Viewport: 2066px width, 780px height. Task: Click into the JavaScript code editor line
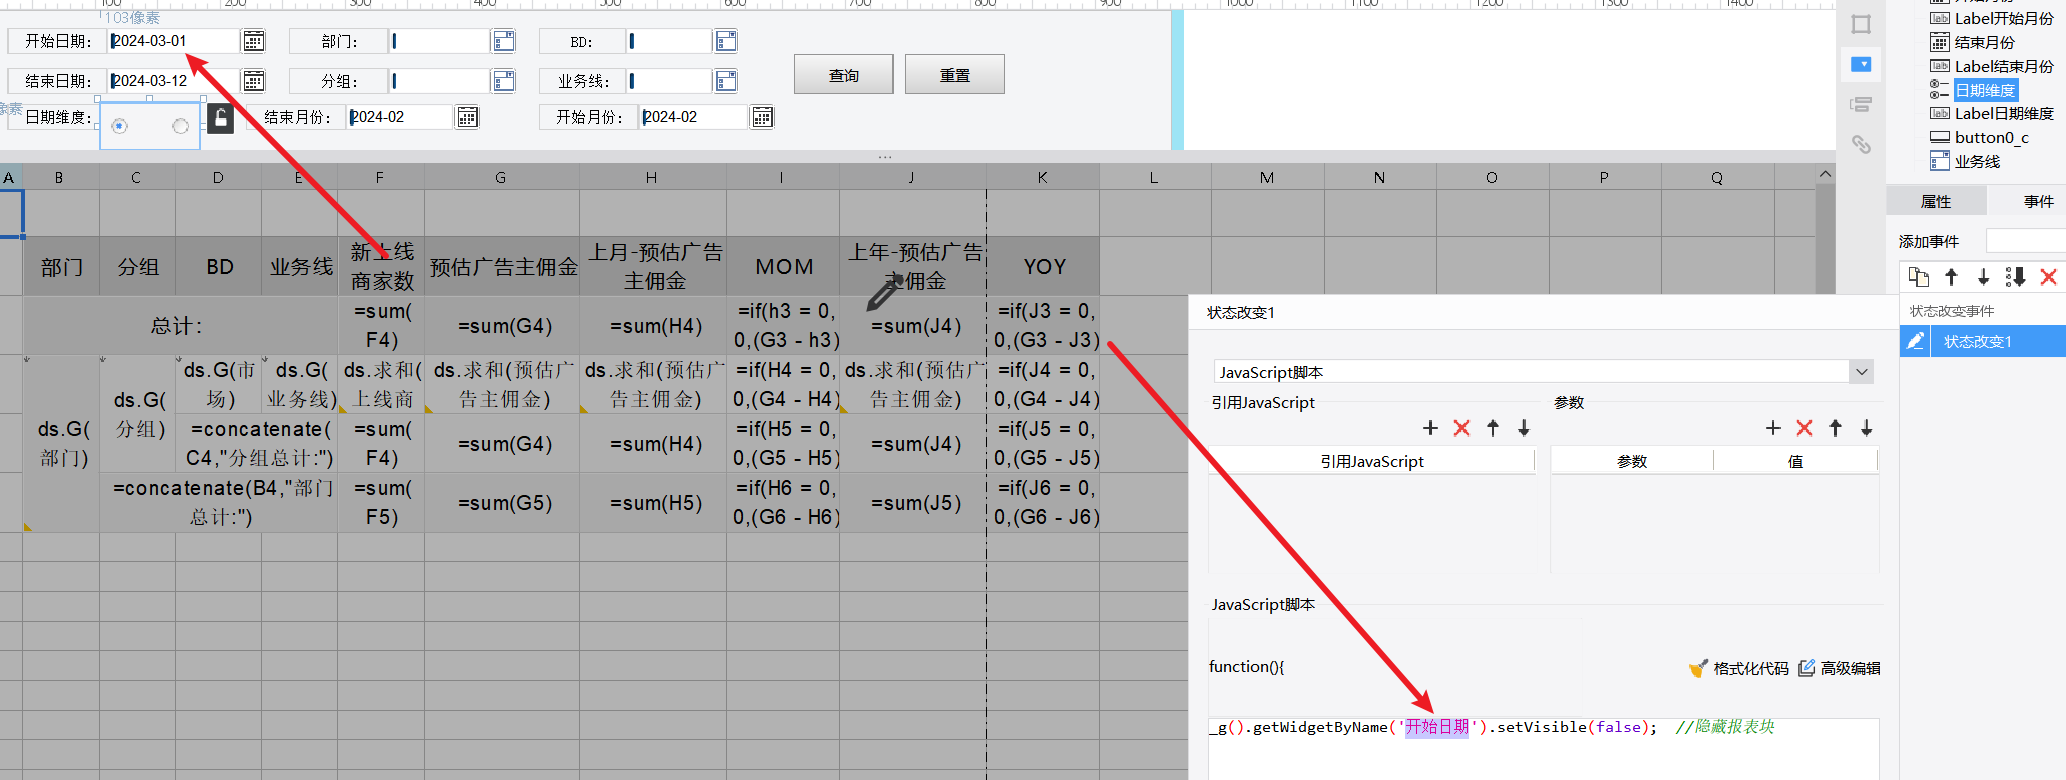click(x=1543, y=727)
